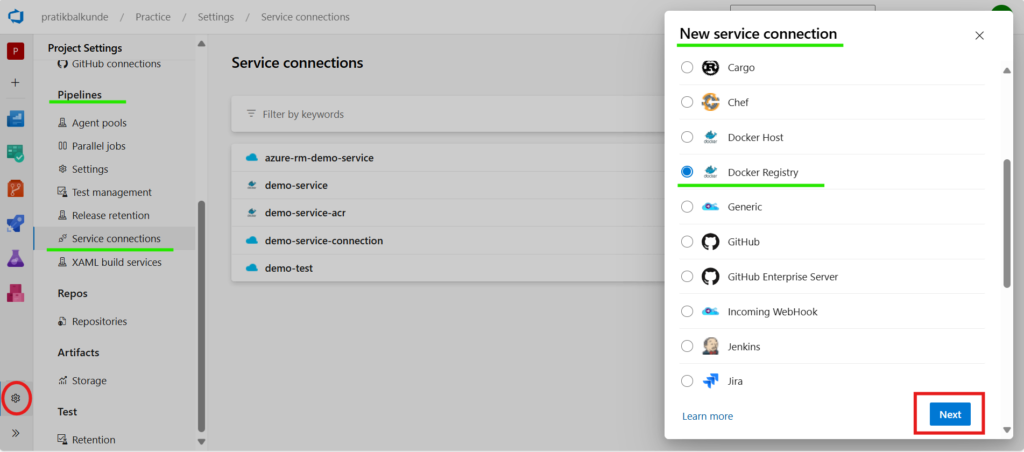Click GitHub Enterprise Server octocat icon
This screenshot has width=1024, height=452.
pyautogui.click(x=711, y=276)
